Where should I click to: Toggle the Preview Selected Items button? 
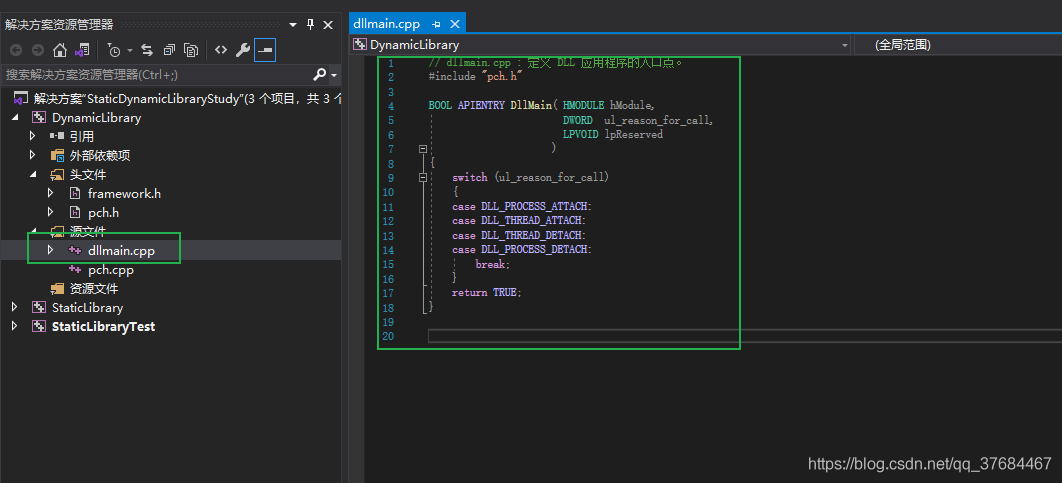[x=265, y=50]
